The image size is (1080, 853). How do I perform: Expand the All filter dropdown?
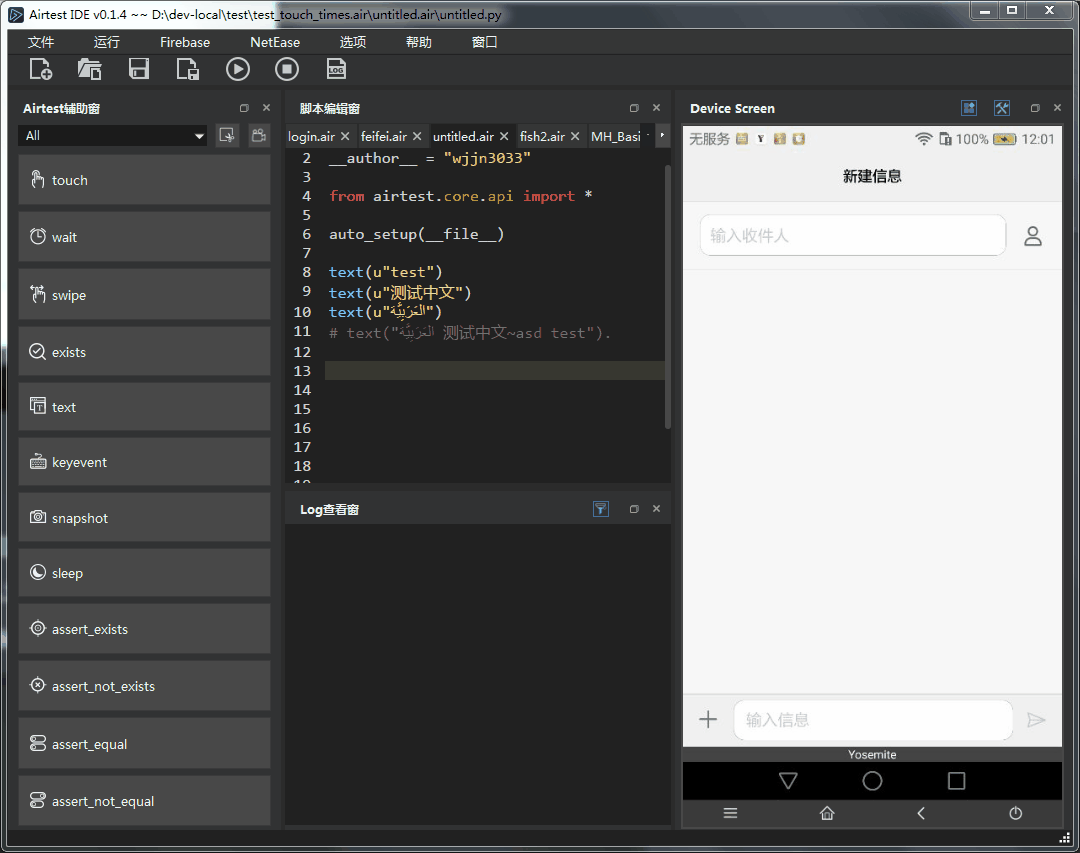(x=113, y=136)
